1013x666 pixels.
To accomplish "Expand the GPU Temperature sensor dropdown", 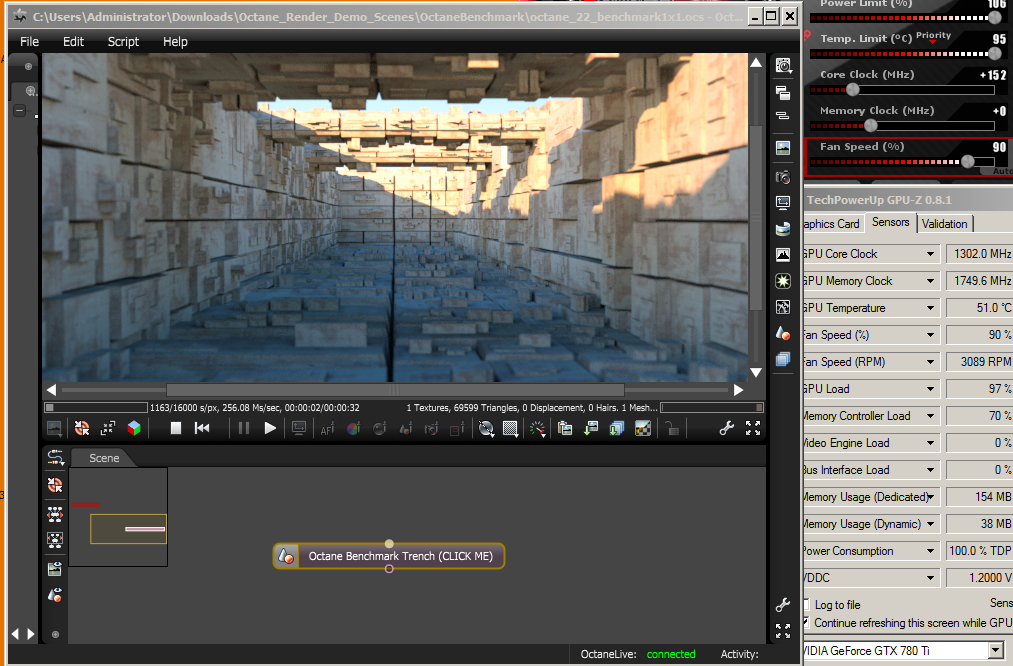I will pos(930,308).
